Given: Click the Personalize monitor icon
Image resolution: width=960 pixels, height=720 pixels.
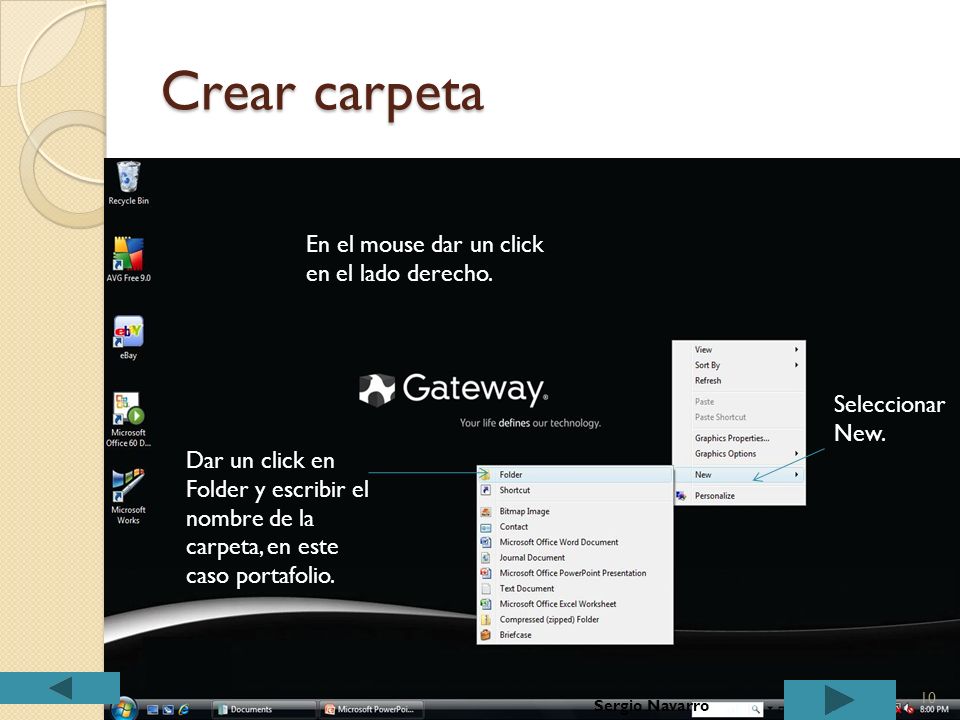Looking at the screenshot, I should click(x=681, y=496).
